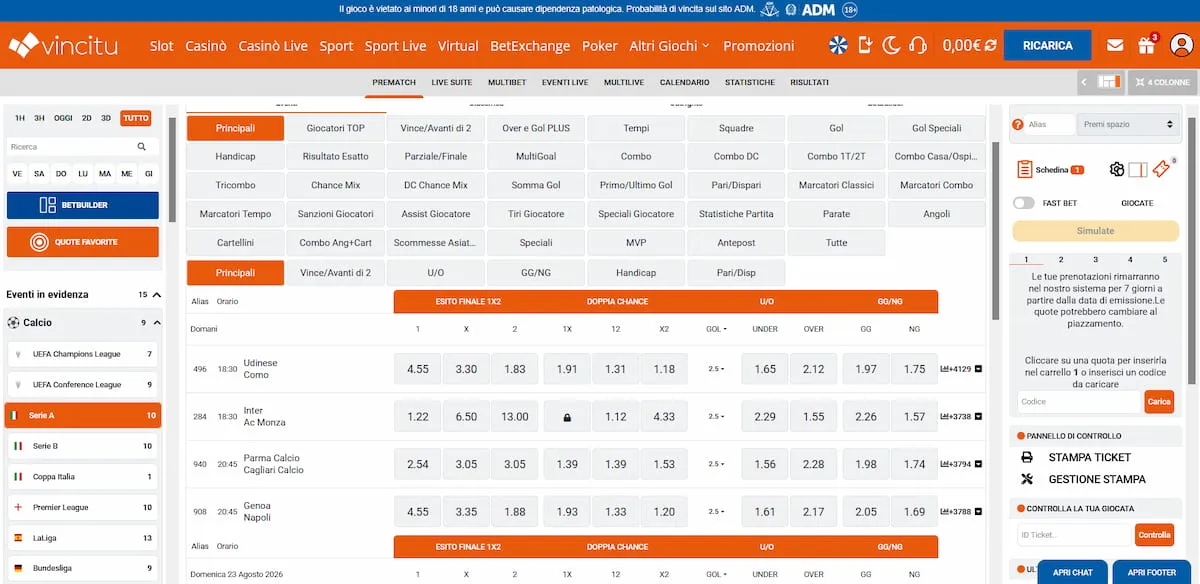This screenshot has width=1200, height=584.
Task: Select the VE day filter
Action: tap(17, 174)
